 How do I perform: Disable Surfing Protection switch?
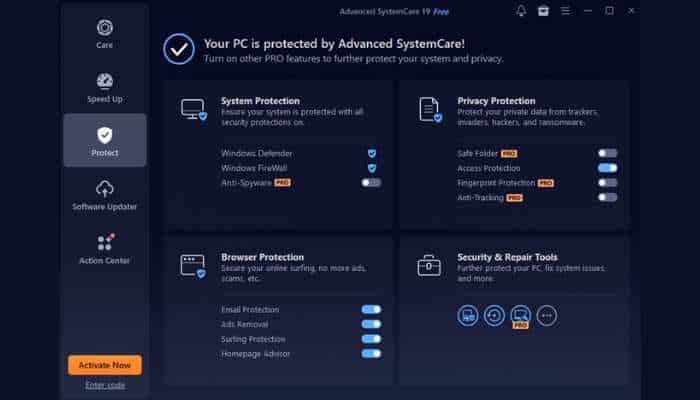pyautogui.click(x=371, y=339)
